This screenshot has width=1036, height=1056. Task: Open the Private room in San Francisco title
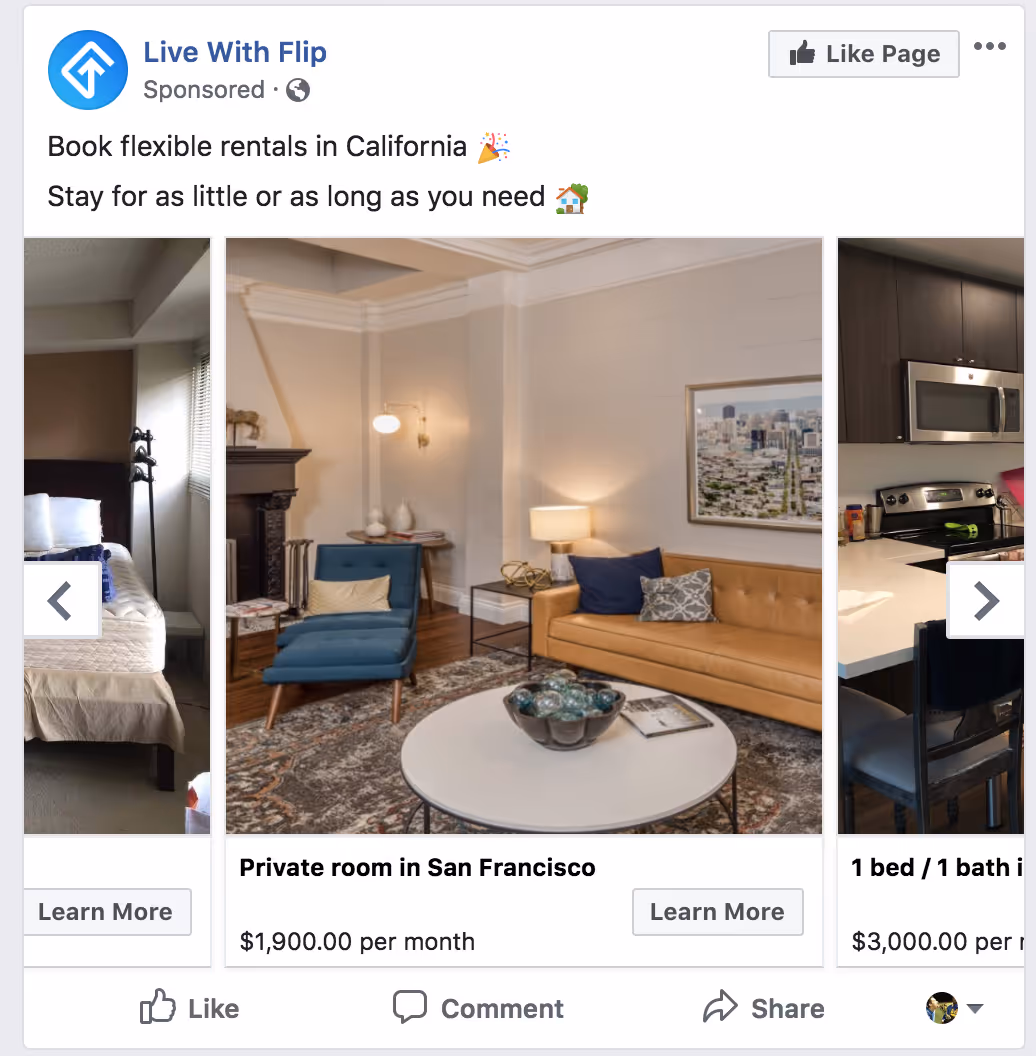click(x=418, y=867)
